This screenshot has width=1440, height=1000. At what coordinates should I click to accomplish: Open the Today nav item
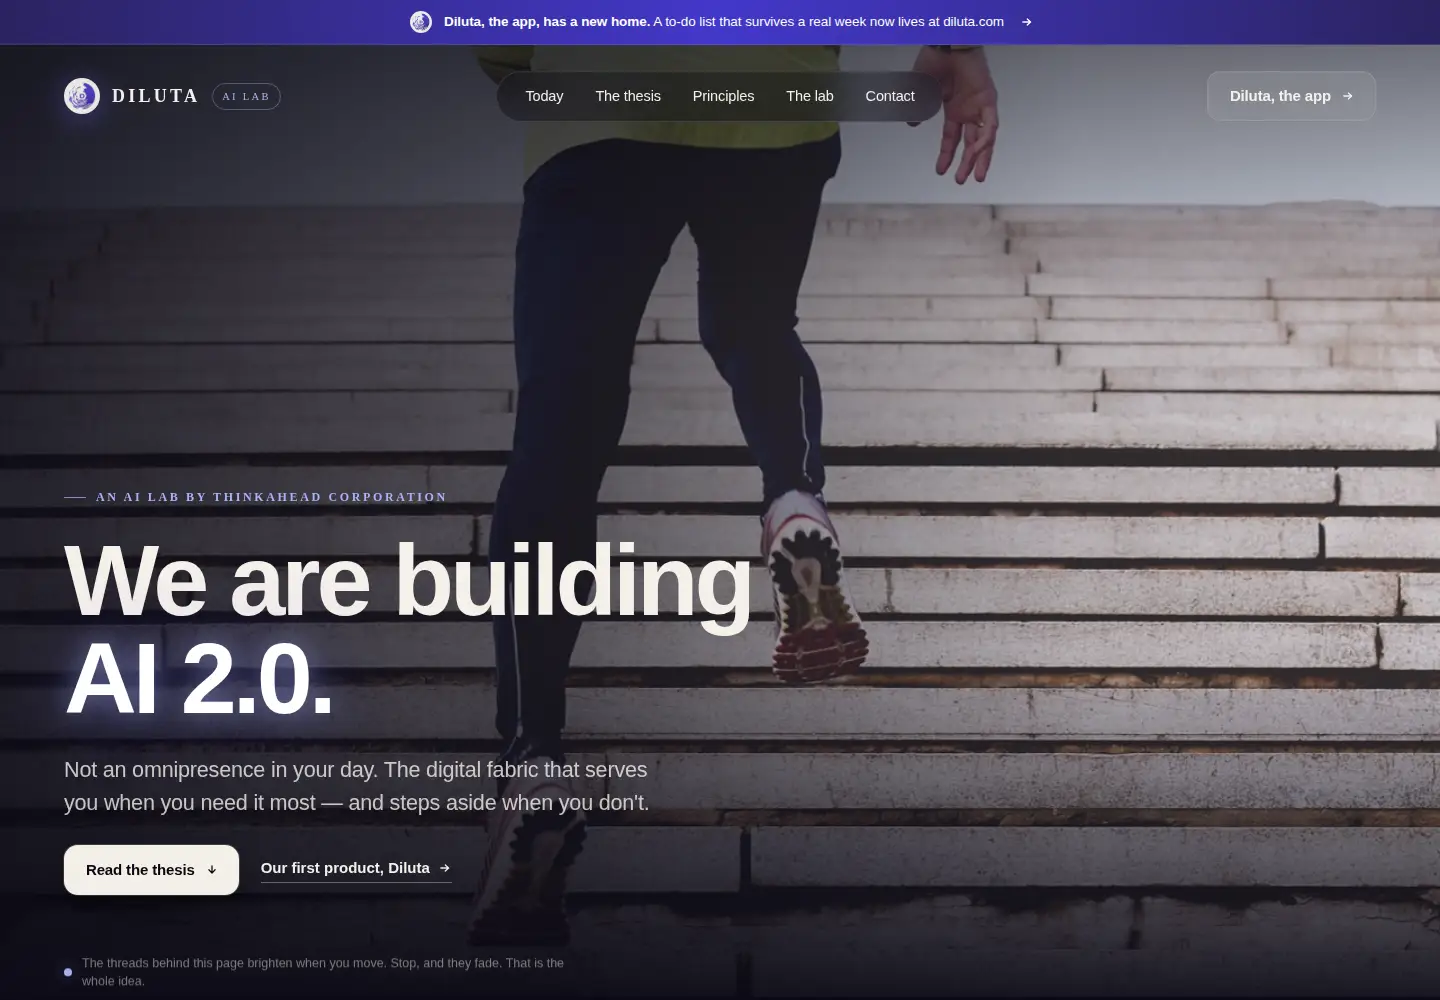click(544, 96)
